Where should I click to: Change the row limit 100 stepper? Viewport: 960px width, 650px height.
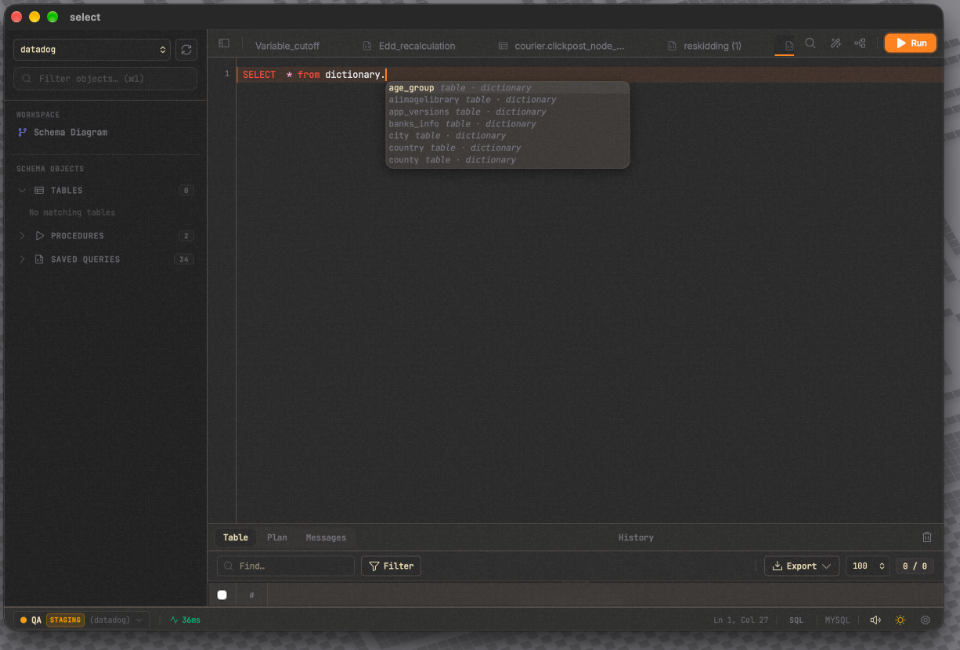point(866,566)
